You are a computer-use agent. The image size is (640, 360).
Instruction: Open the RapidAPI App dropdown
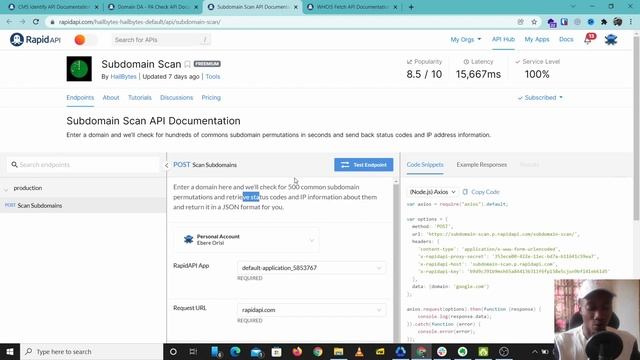[x=311, y=268]
